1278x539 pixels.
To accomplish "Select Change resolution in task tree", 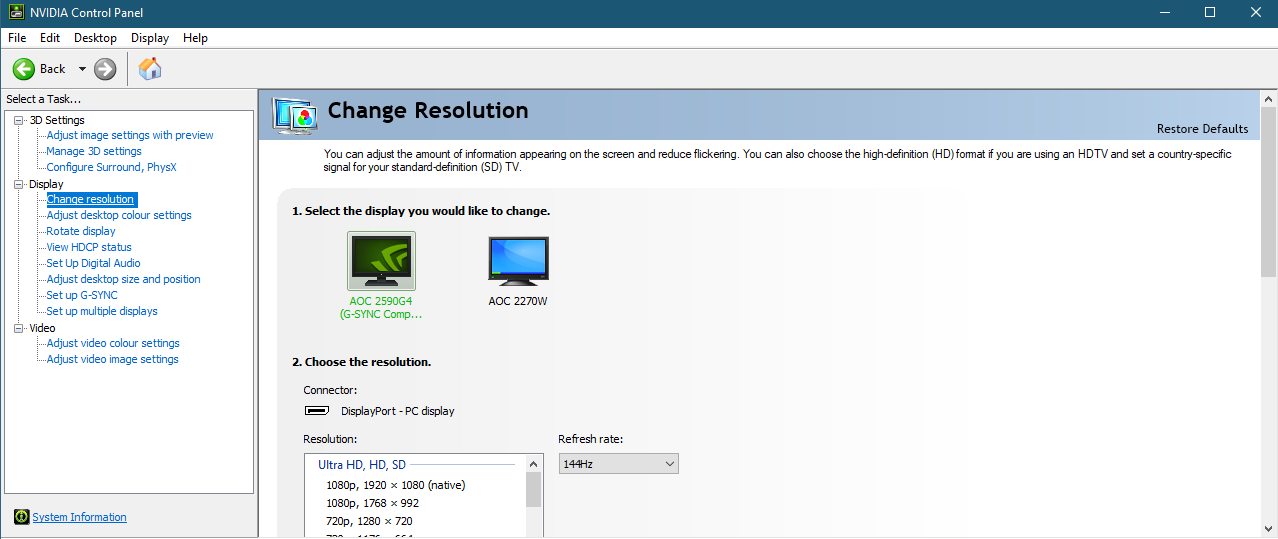I will click(90, 199).
